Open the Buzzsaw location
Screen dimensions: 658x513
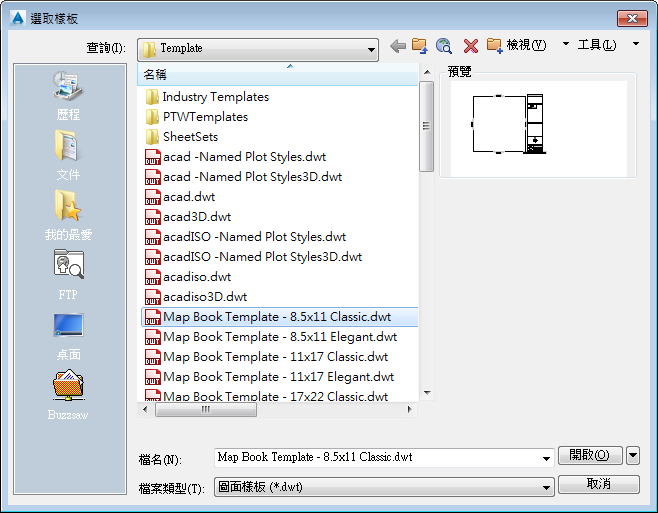68,395
